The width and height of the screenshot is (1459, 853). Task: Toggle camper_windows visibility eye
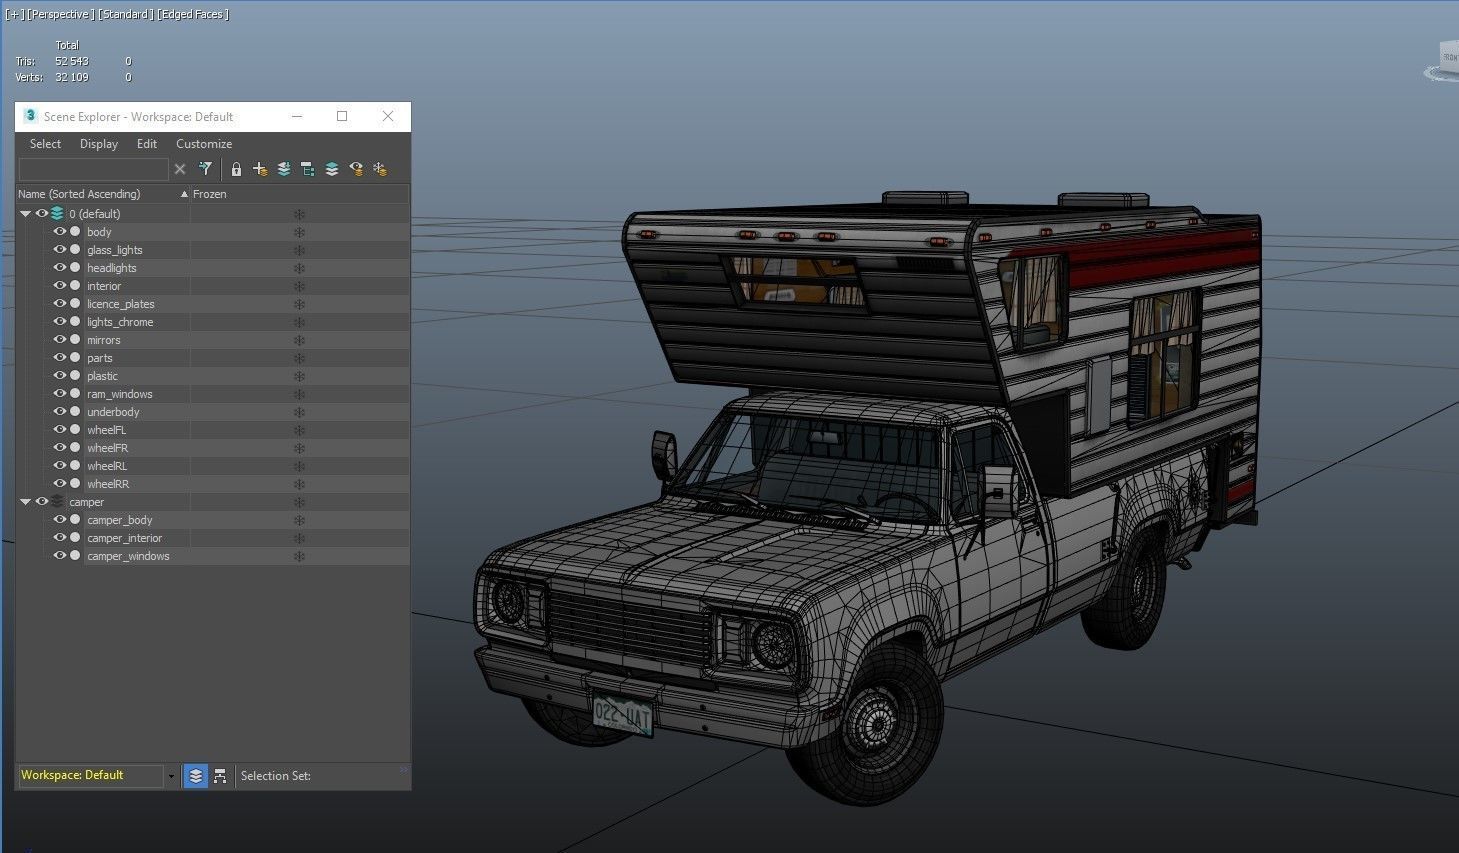59,556
